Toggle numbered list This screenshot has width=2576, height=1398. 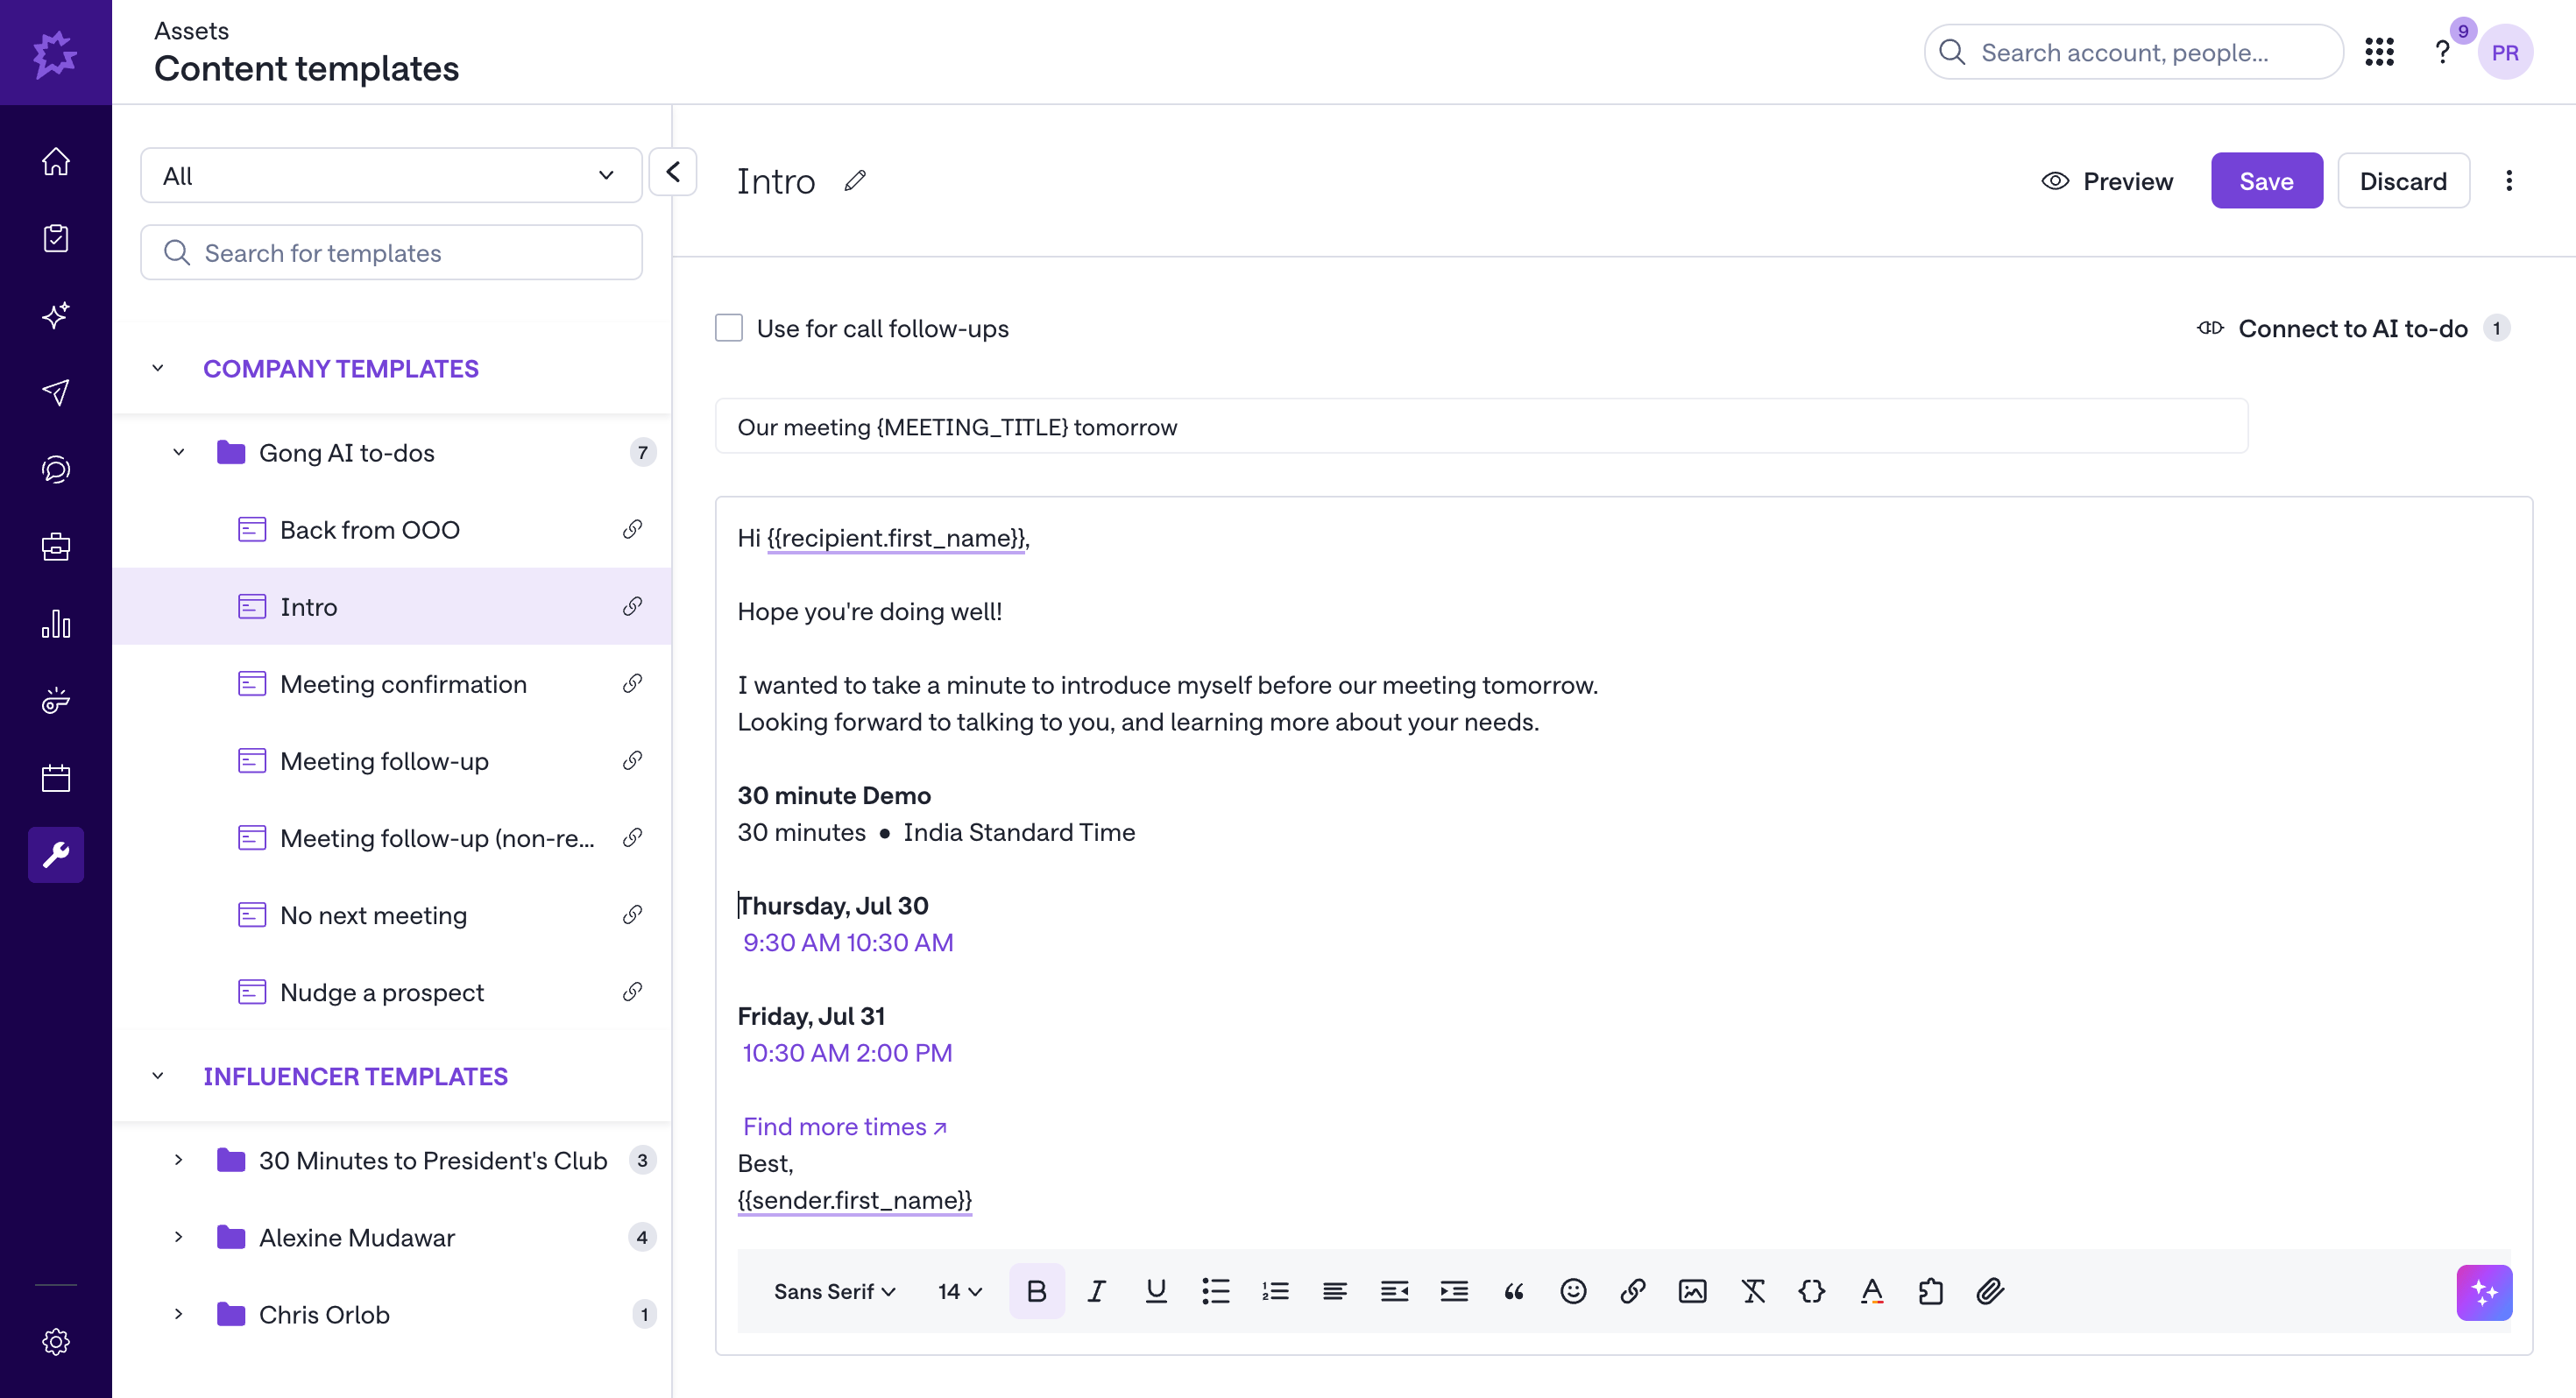[1275, 1291]
